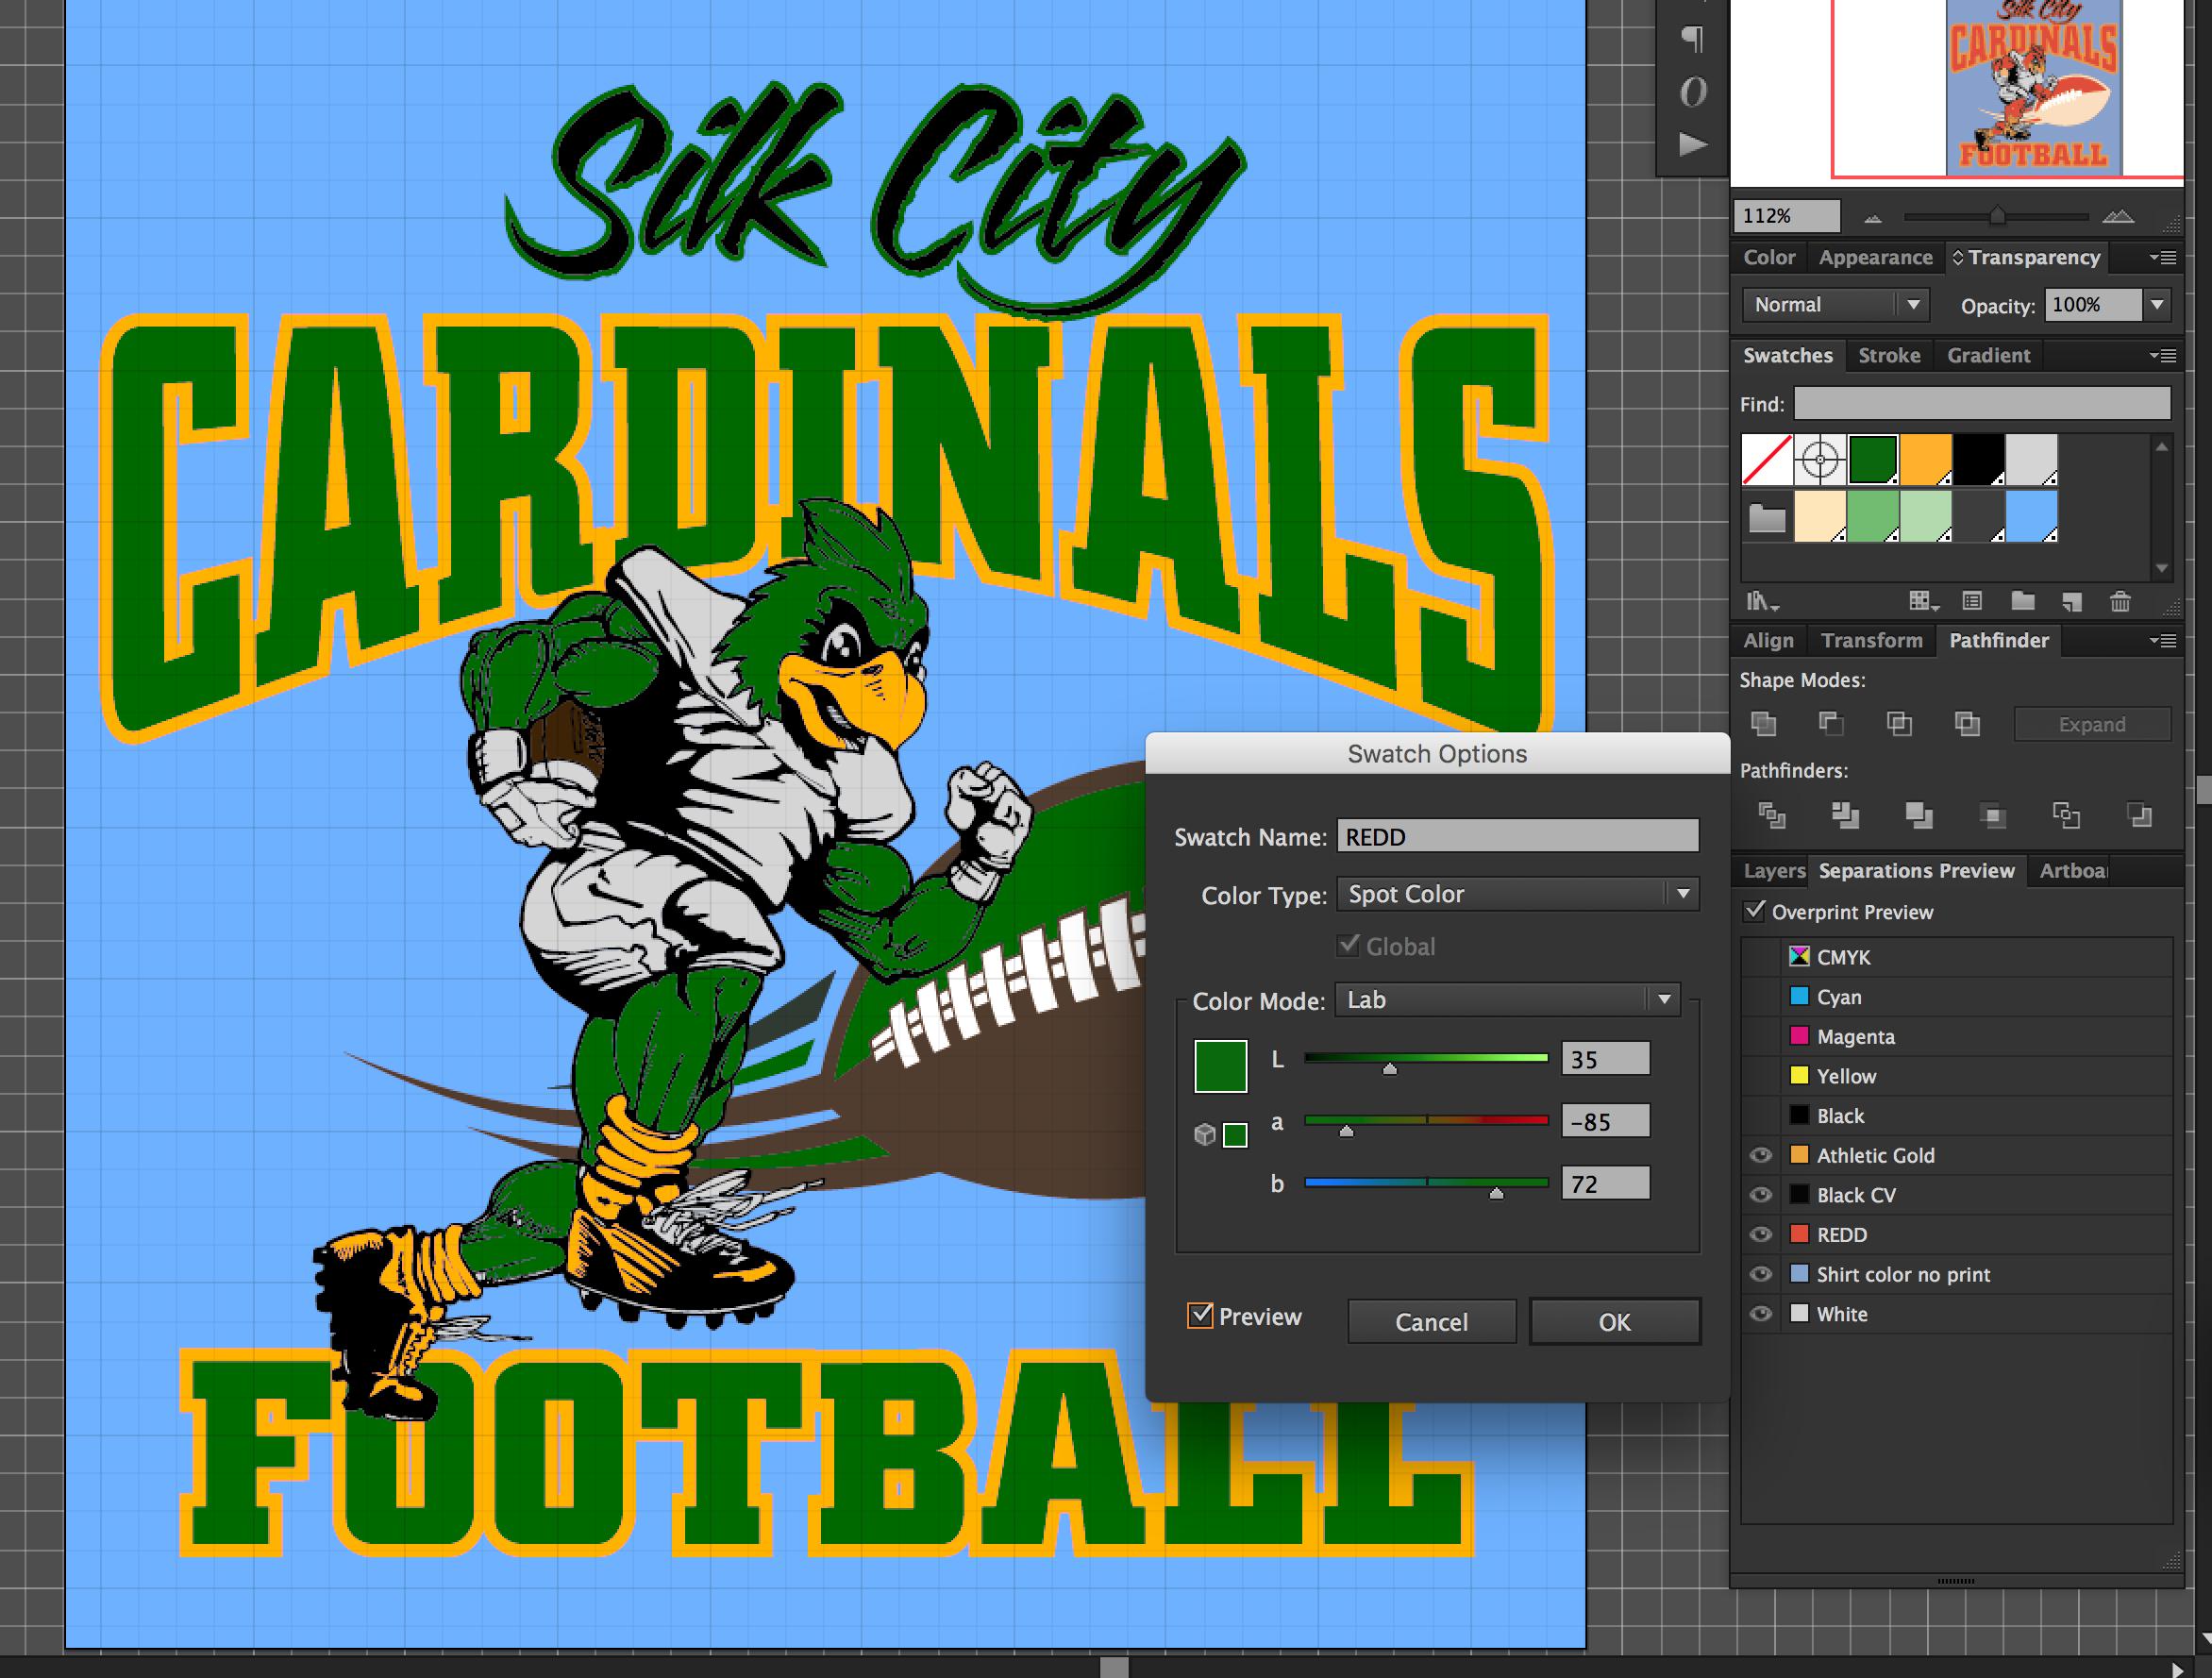2212x1678 pixels.
Task: Apply the Unite shape mode
Action: (1764, 723)
